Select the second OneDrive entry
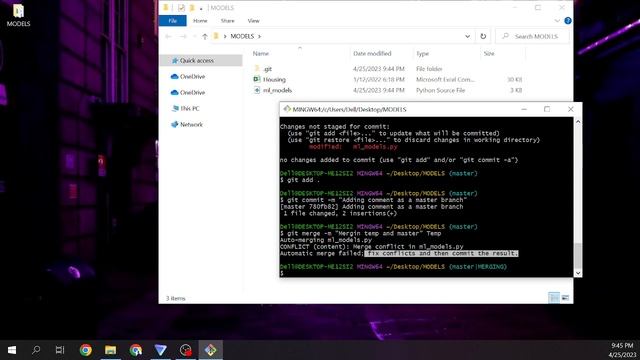This screenshot has height=360, width=640. pos(192,93)
